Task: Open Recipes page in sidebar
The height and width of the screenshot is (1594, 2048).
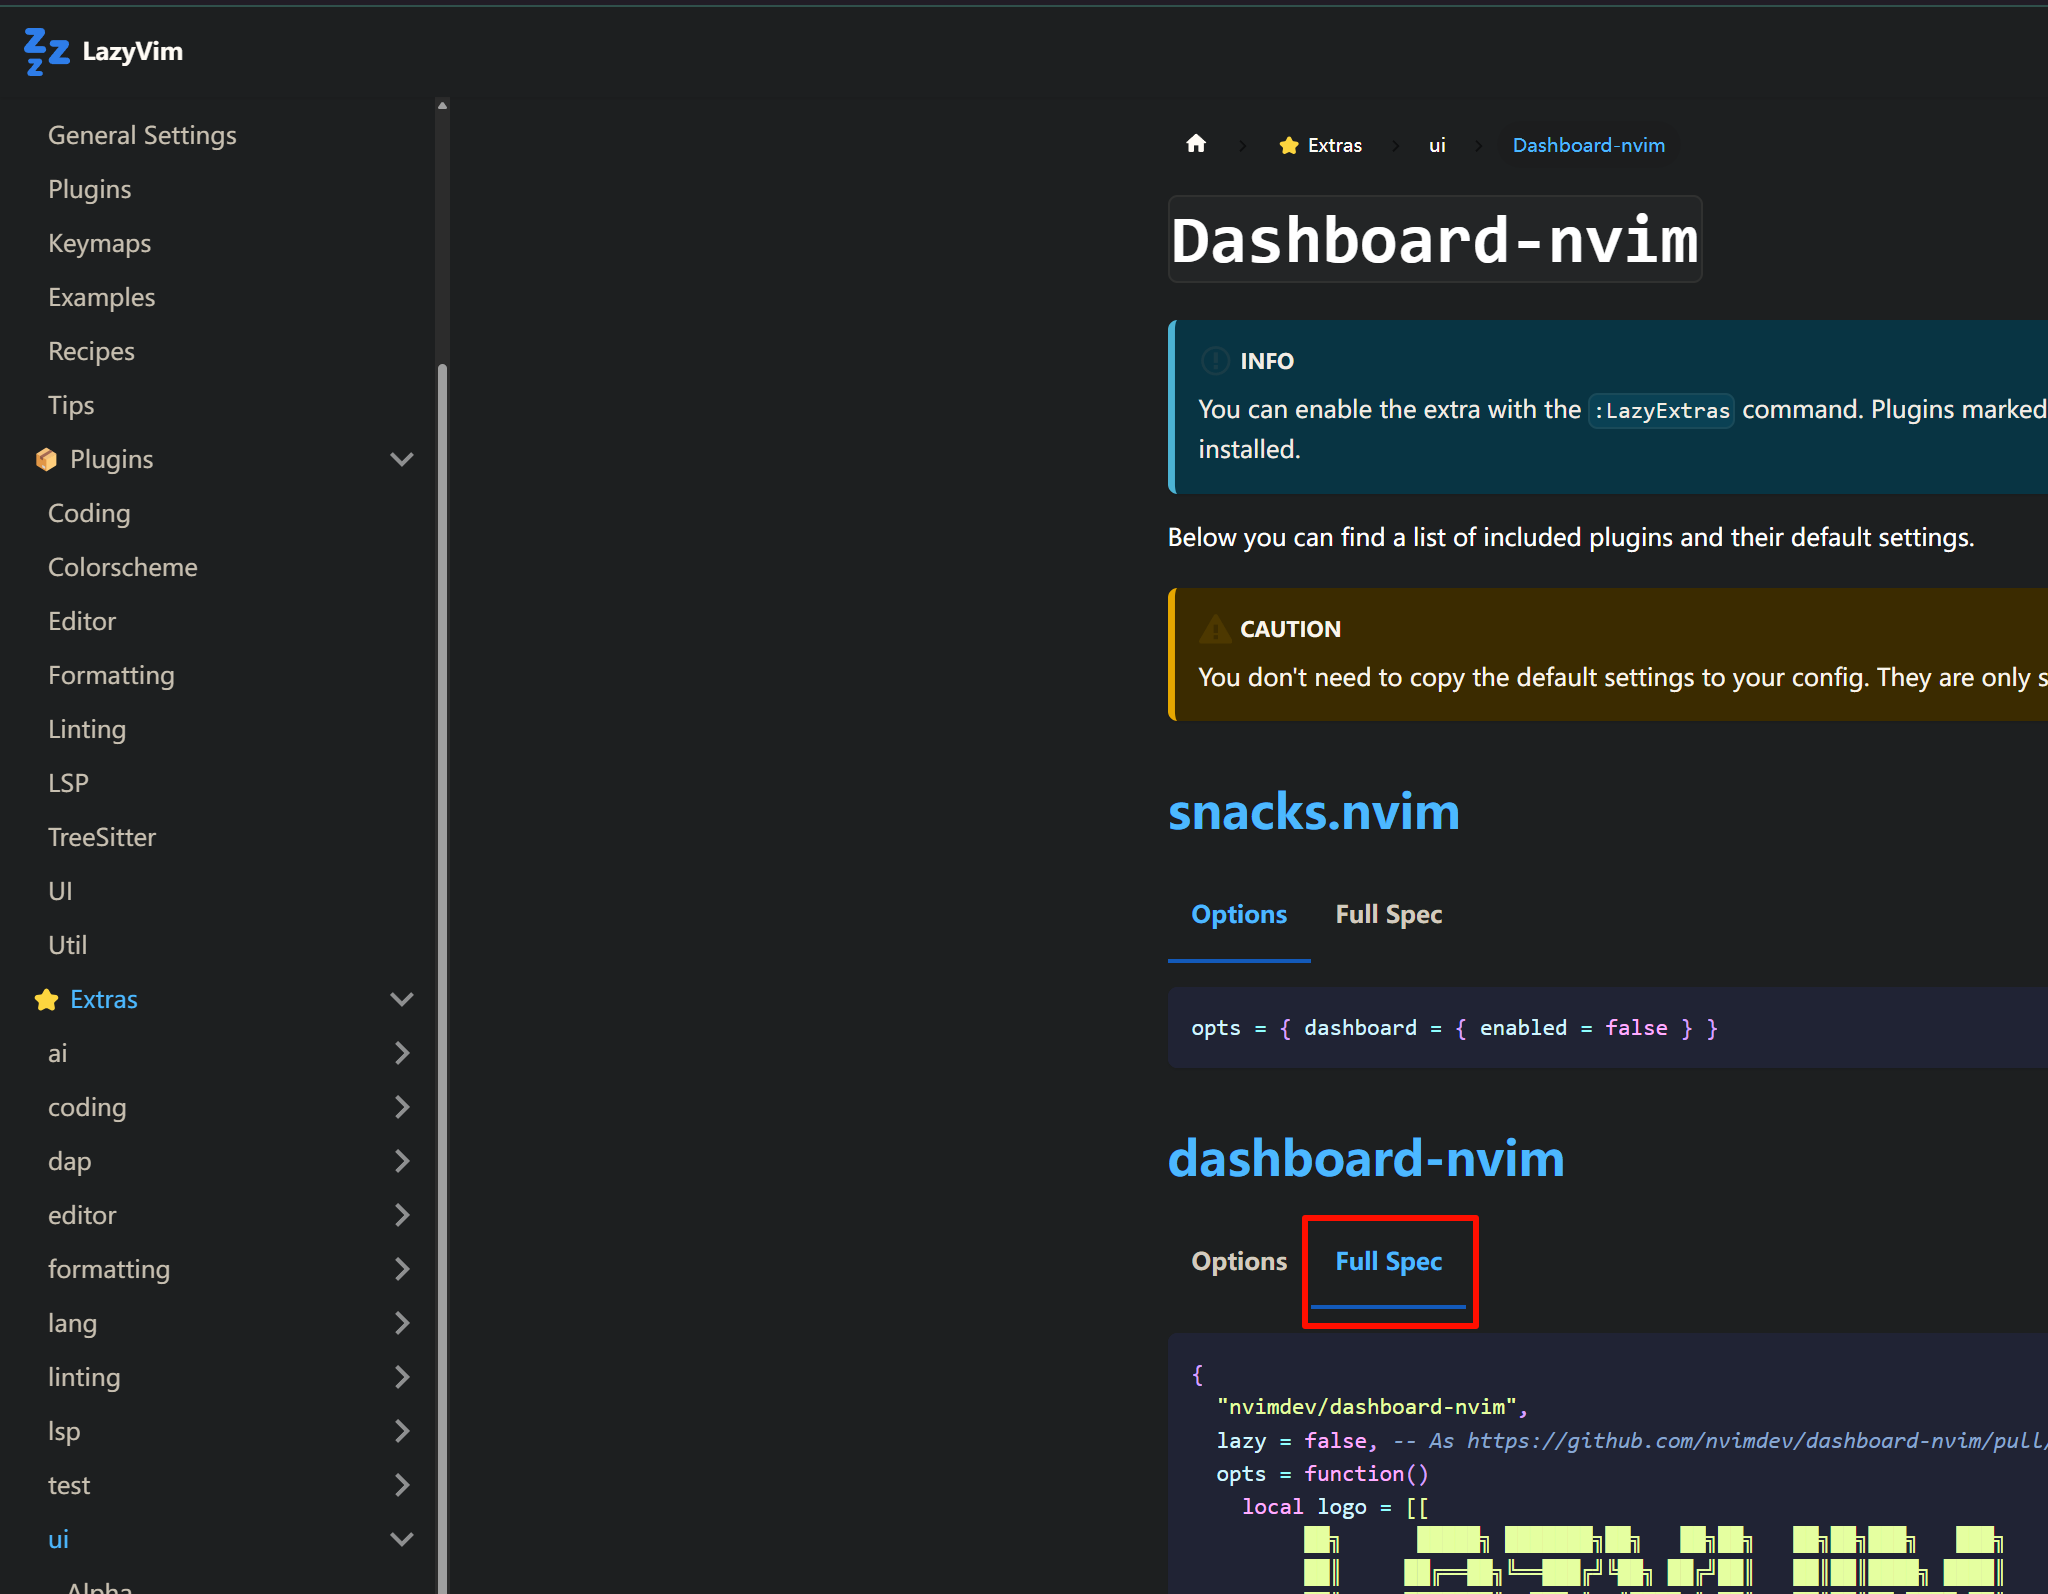Action: pos(91,351)
